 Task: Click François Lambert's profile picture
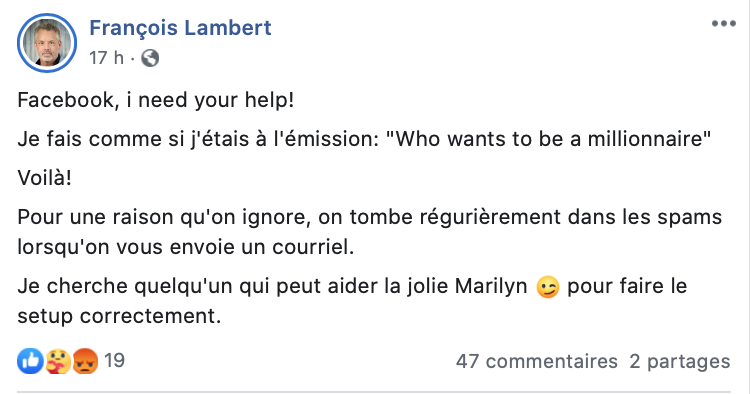[47, 43]
